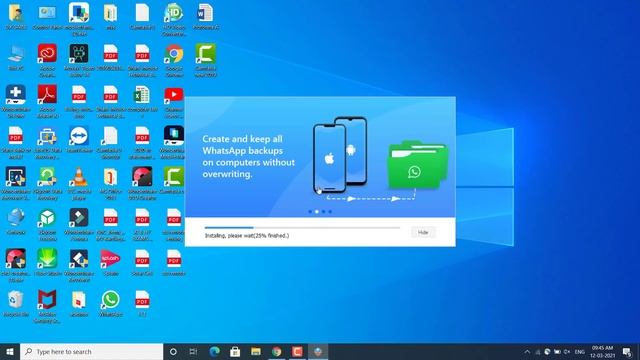
Task: Open the Excel spreadsheet file on desktop
Action: point(142,101)
